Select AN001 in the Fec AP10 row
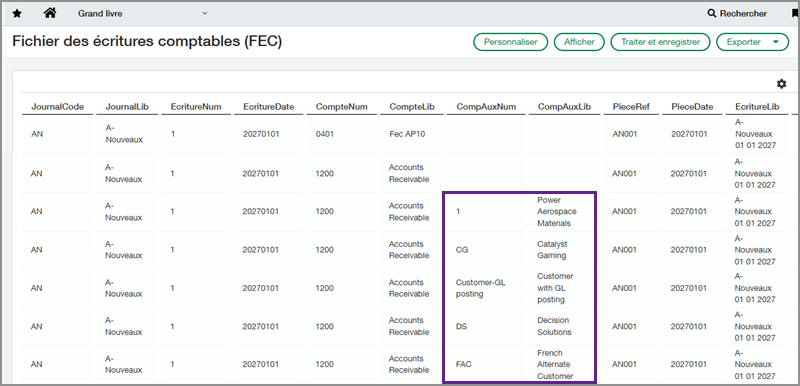 coord(624,134)
